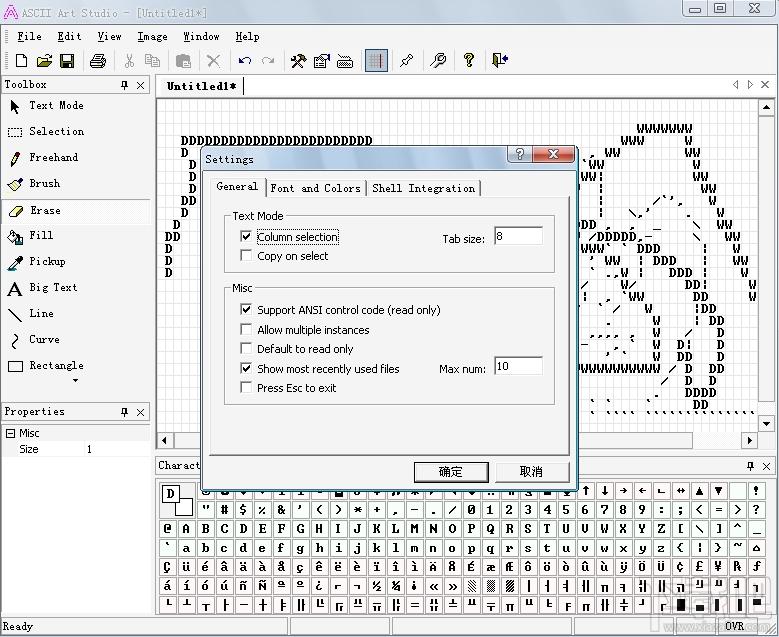Switch to Font and Colors tab
Image resolution: width=779 pixels, height=637 pixels.
click(315, 188)
